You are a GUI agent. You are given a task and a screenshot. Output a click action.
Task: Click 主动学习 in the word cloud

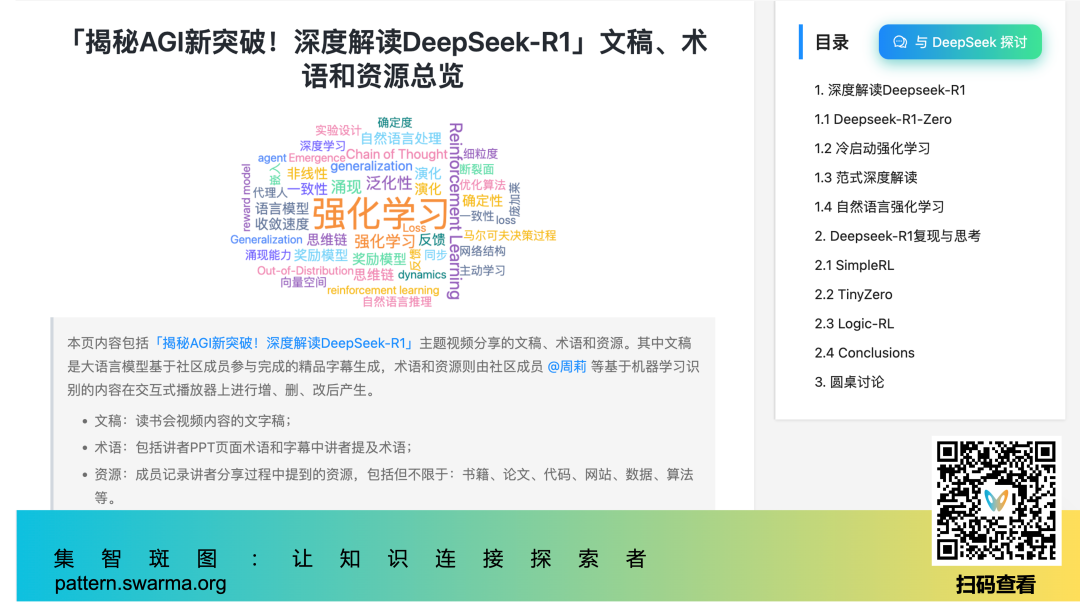pyautogui.click(x=482, y=271)
